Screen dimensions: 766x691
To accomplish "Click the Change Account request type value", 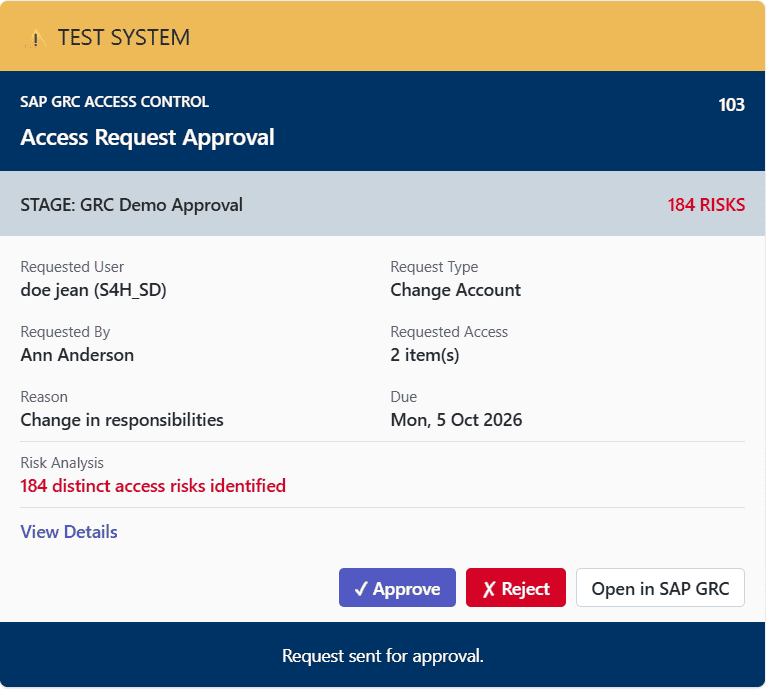I will pos(455,290).
